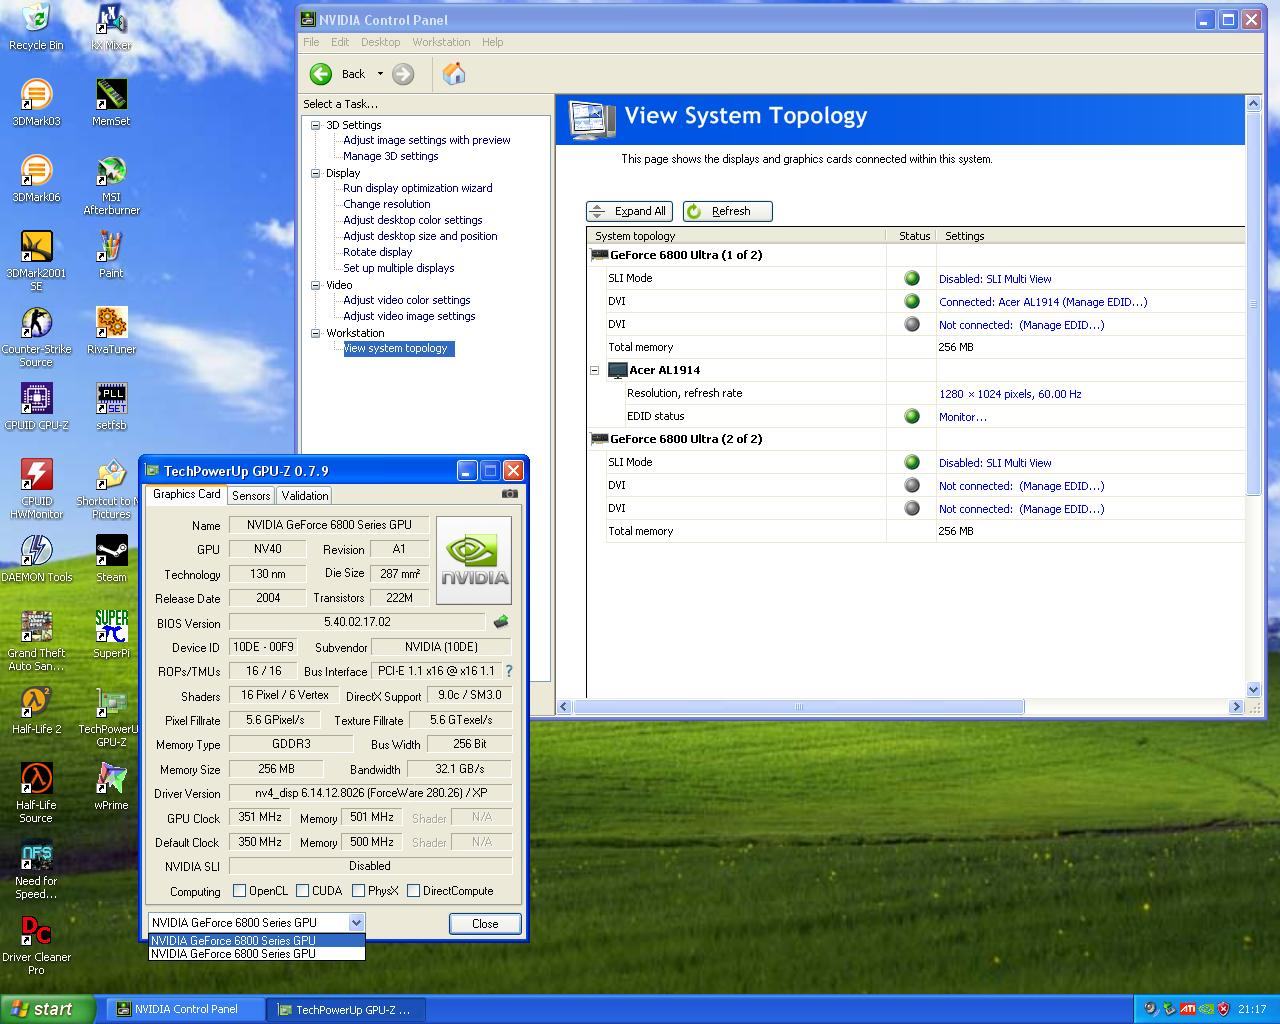
Task: Open the DAEMON Tools desktop icon
Action: 36,558
